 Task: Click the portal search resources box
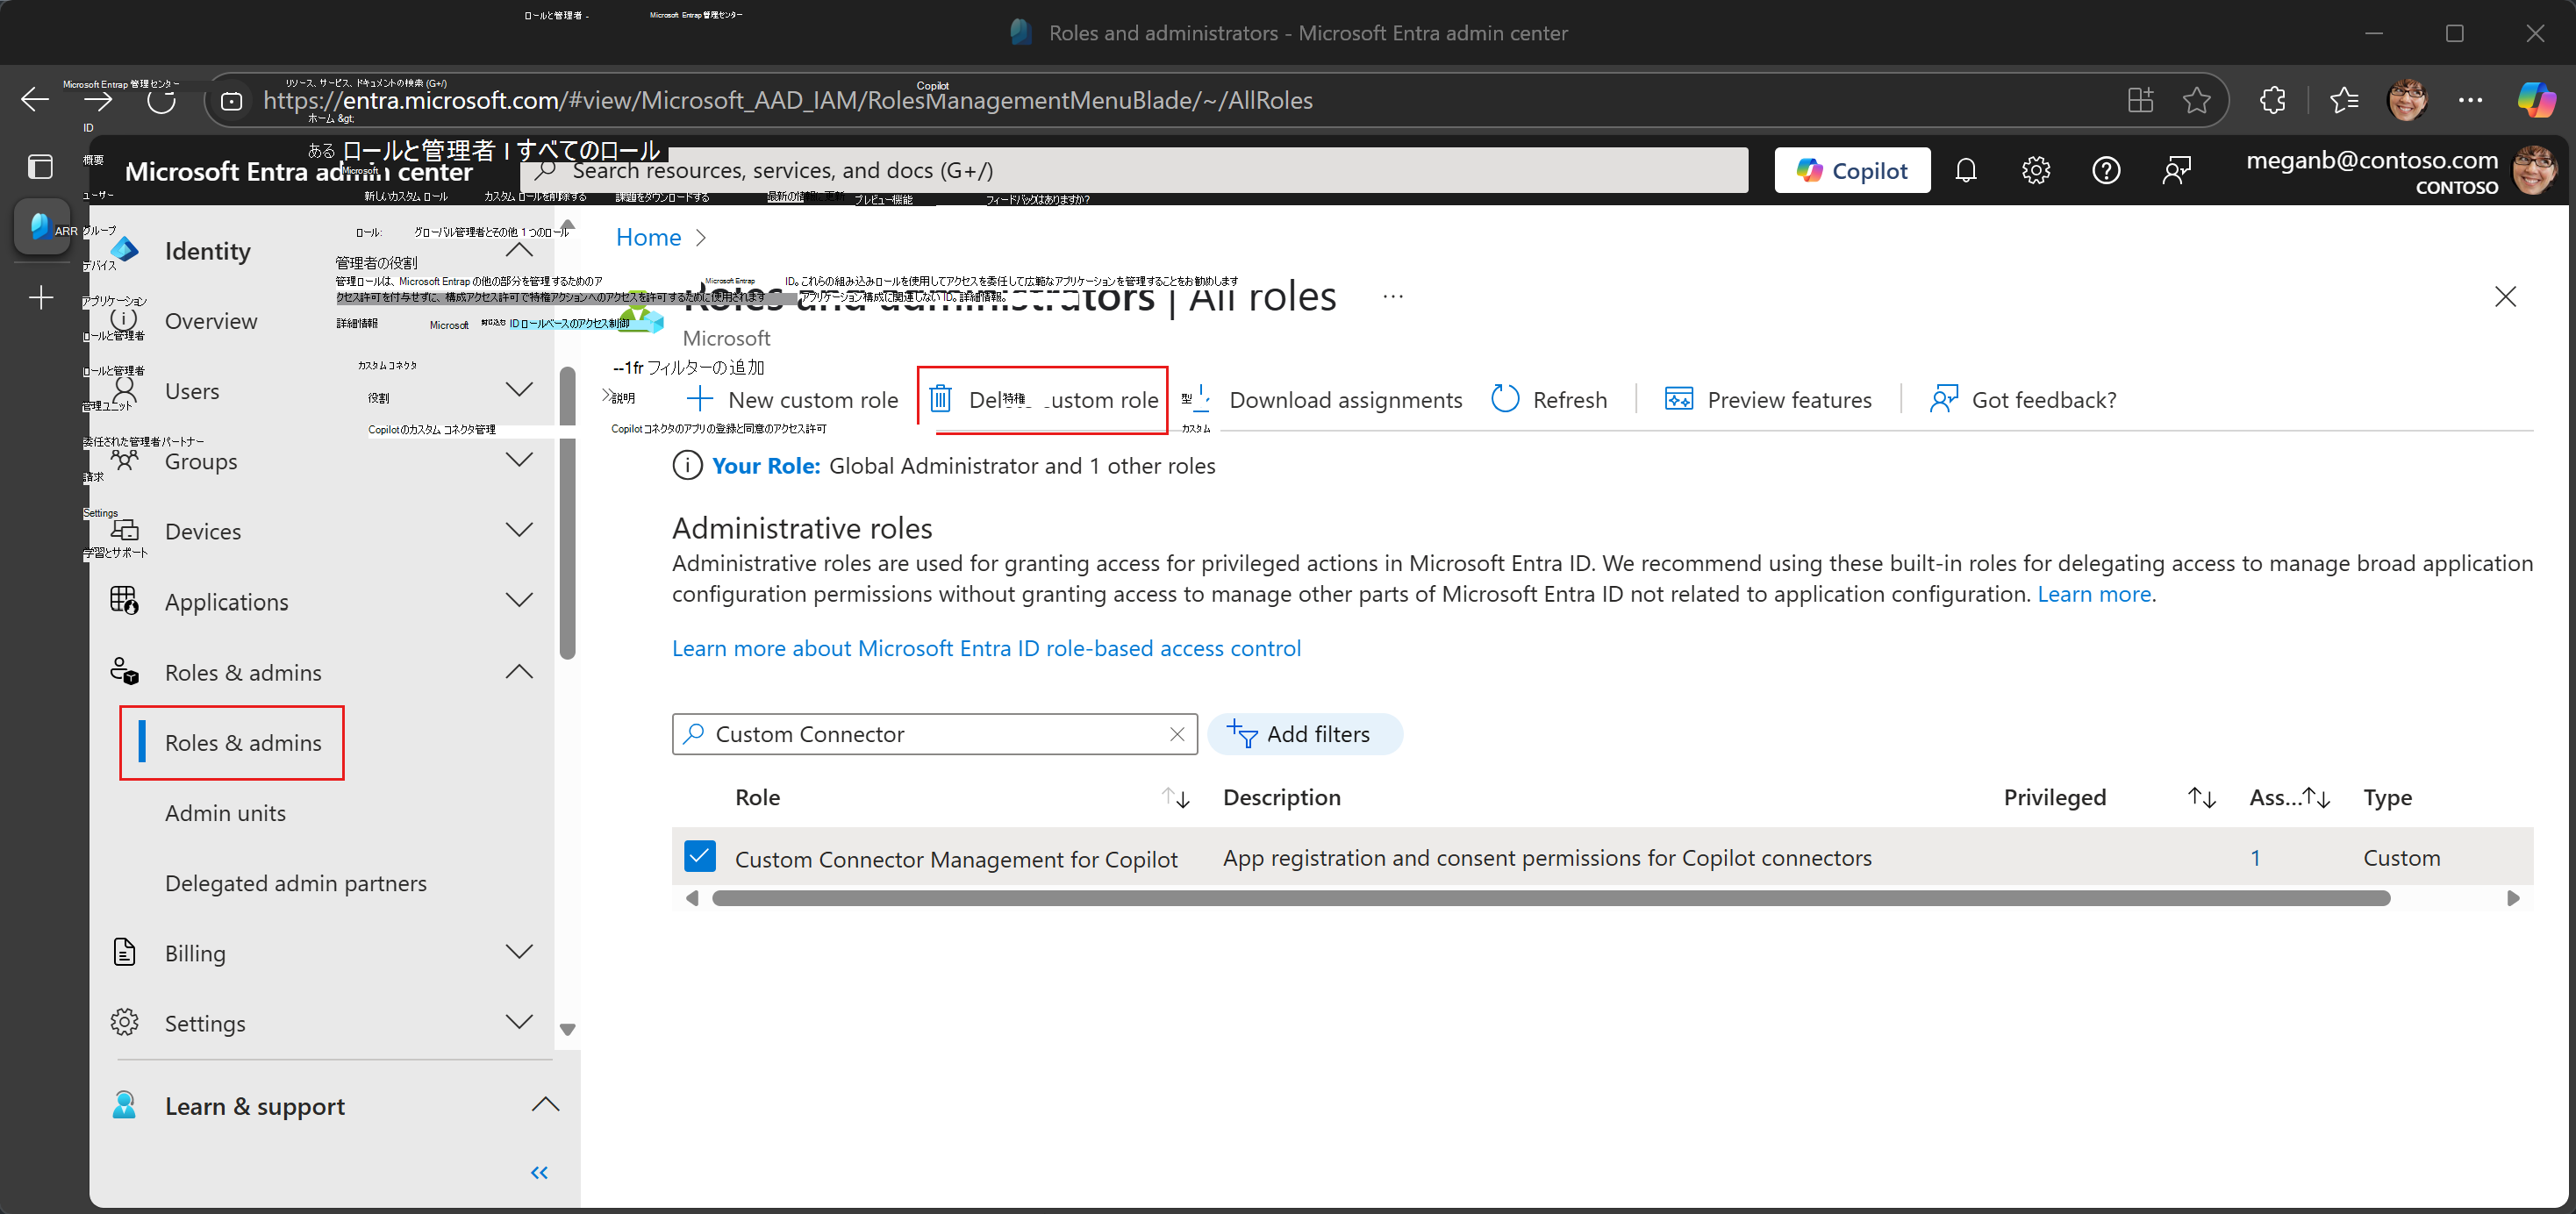click(1134, 171)
